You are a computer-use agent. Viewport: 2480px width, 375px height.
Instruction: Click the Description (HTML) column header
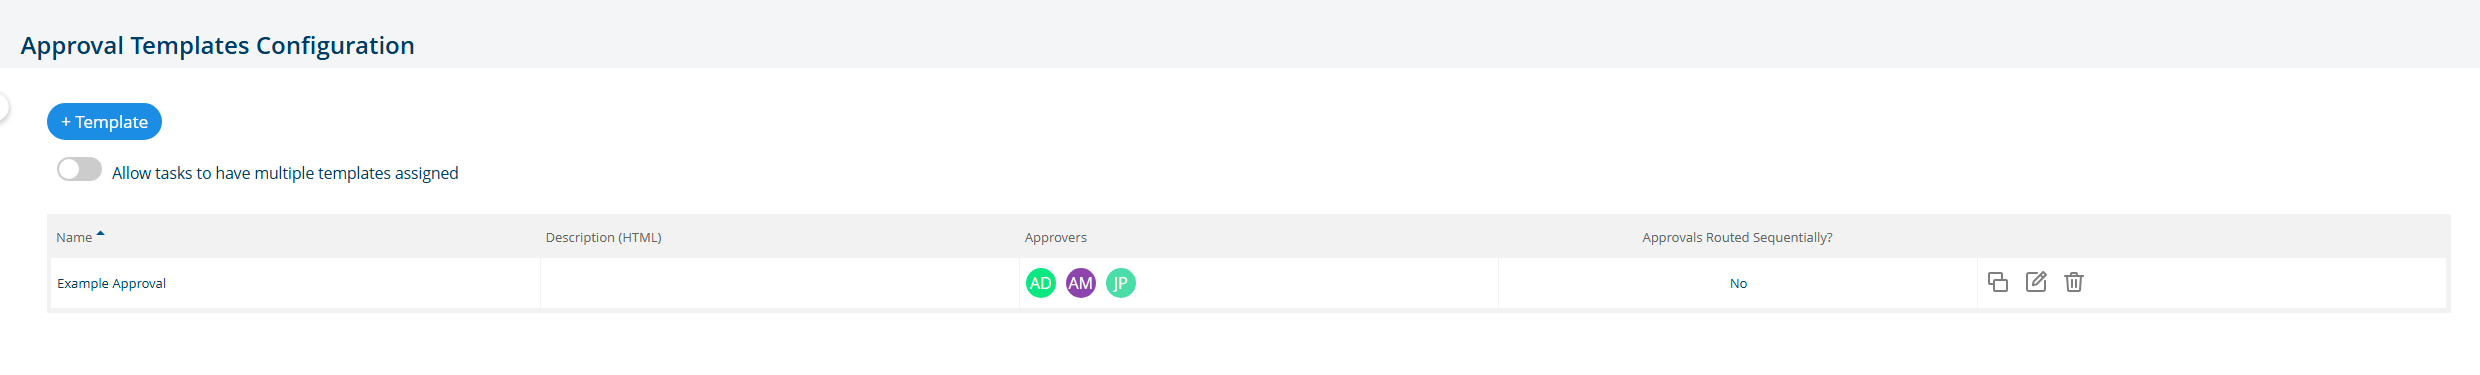603,238
